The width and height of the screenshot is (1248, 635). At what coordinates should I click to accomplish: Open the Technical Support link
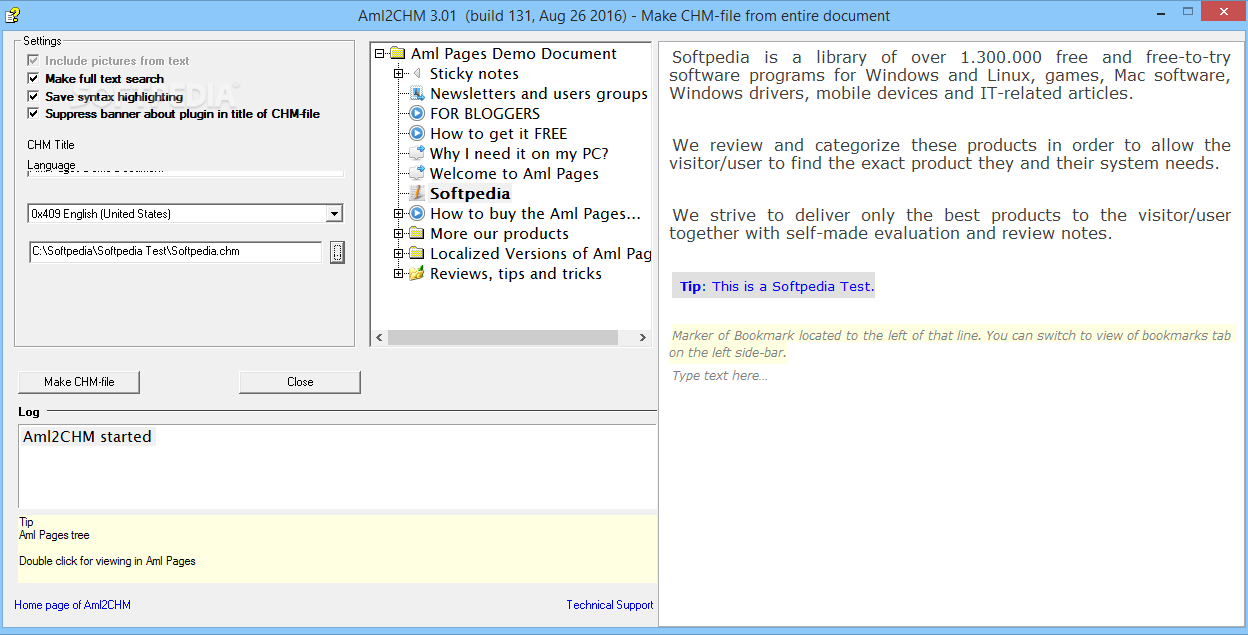point(609,605)
